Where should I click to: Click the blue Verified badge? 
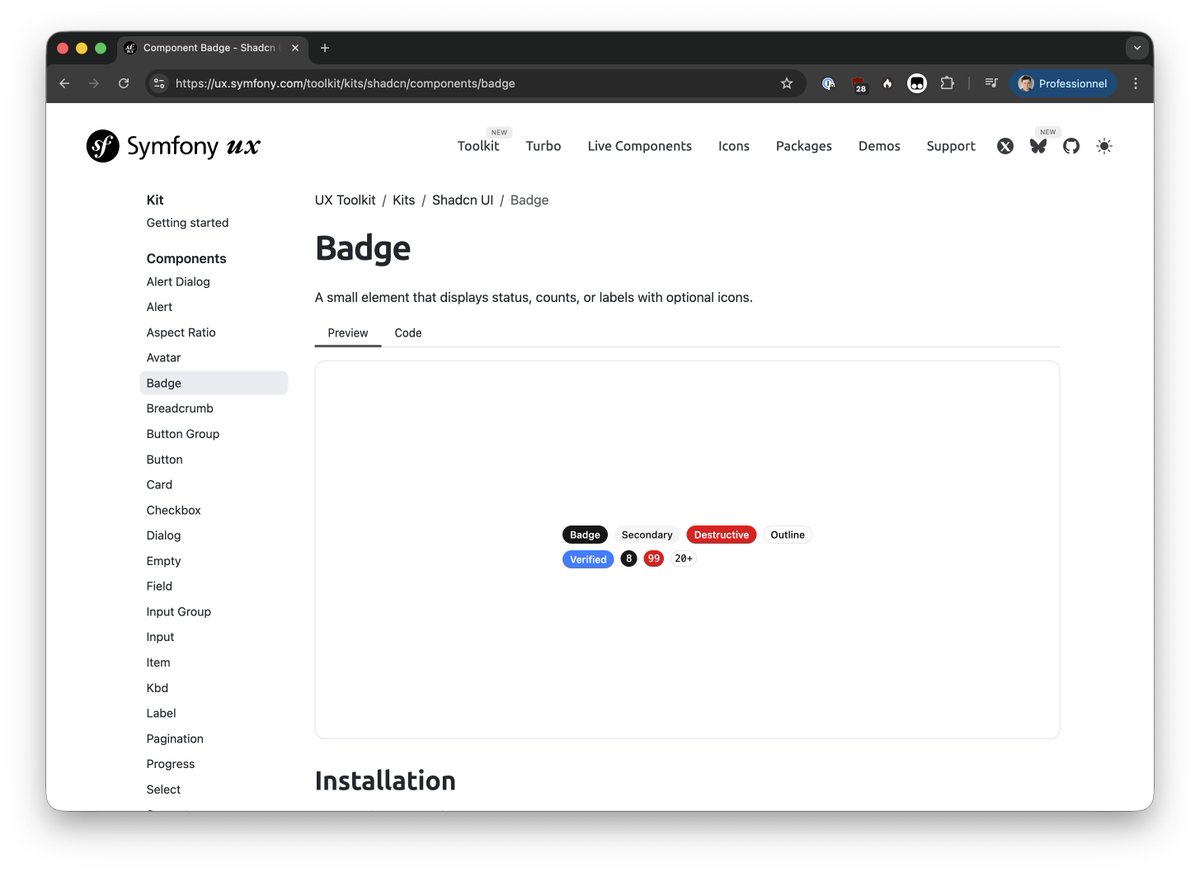coord(588,559)
